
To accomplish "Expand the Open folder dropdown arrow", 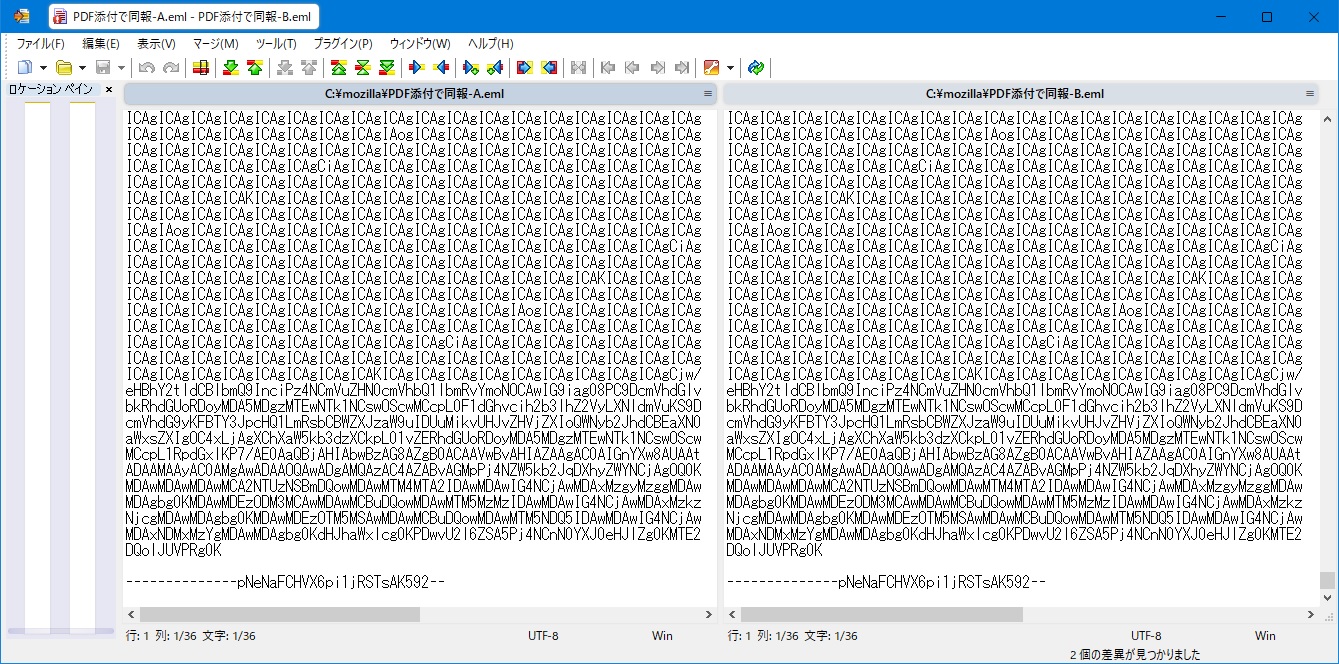I will pyautogui.click(x=82, y=68).
